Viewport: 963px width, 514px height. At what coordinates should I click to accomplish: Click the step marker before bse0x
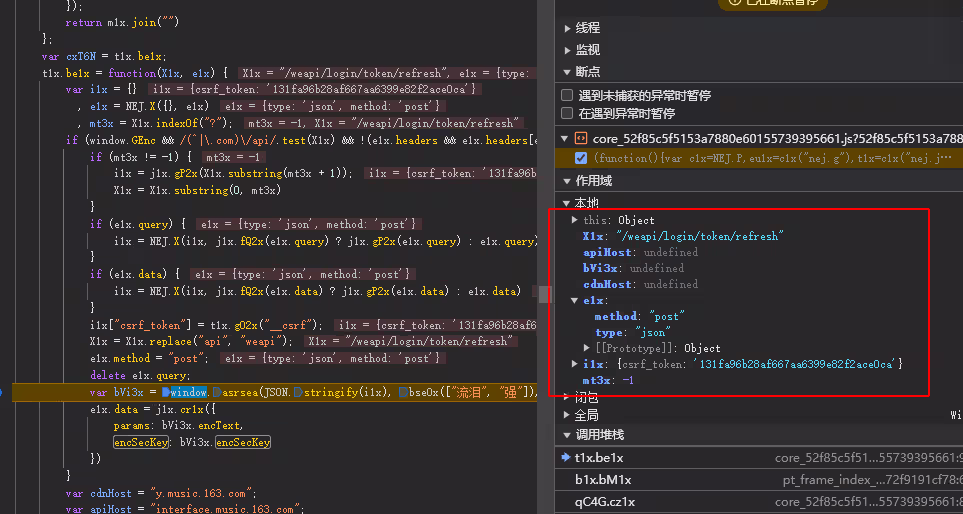click(402, 393)
